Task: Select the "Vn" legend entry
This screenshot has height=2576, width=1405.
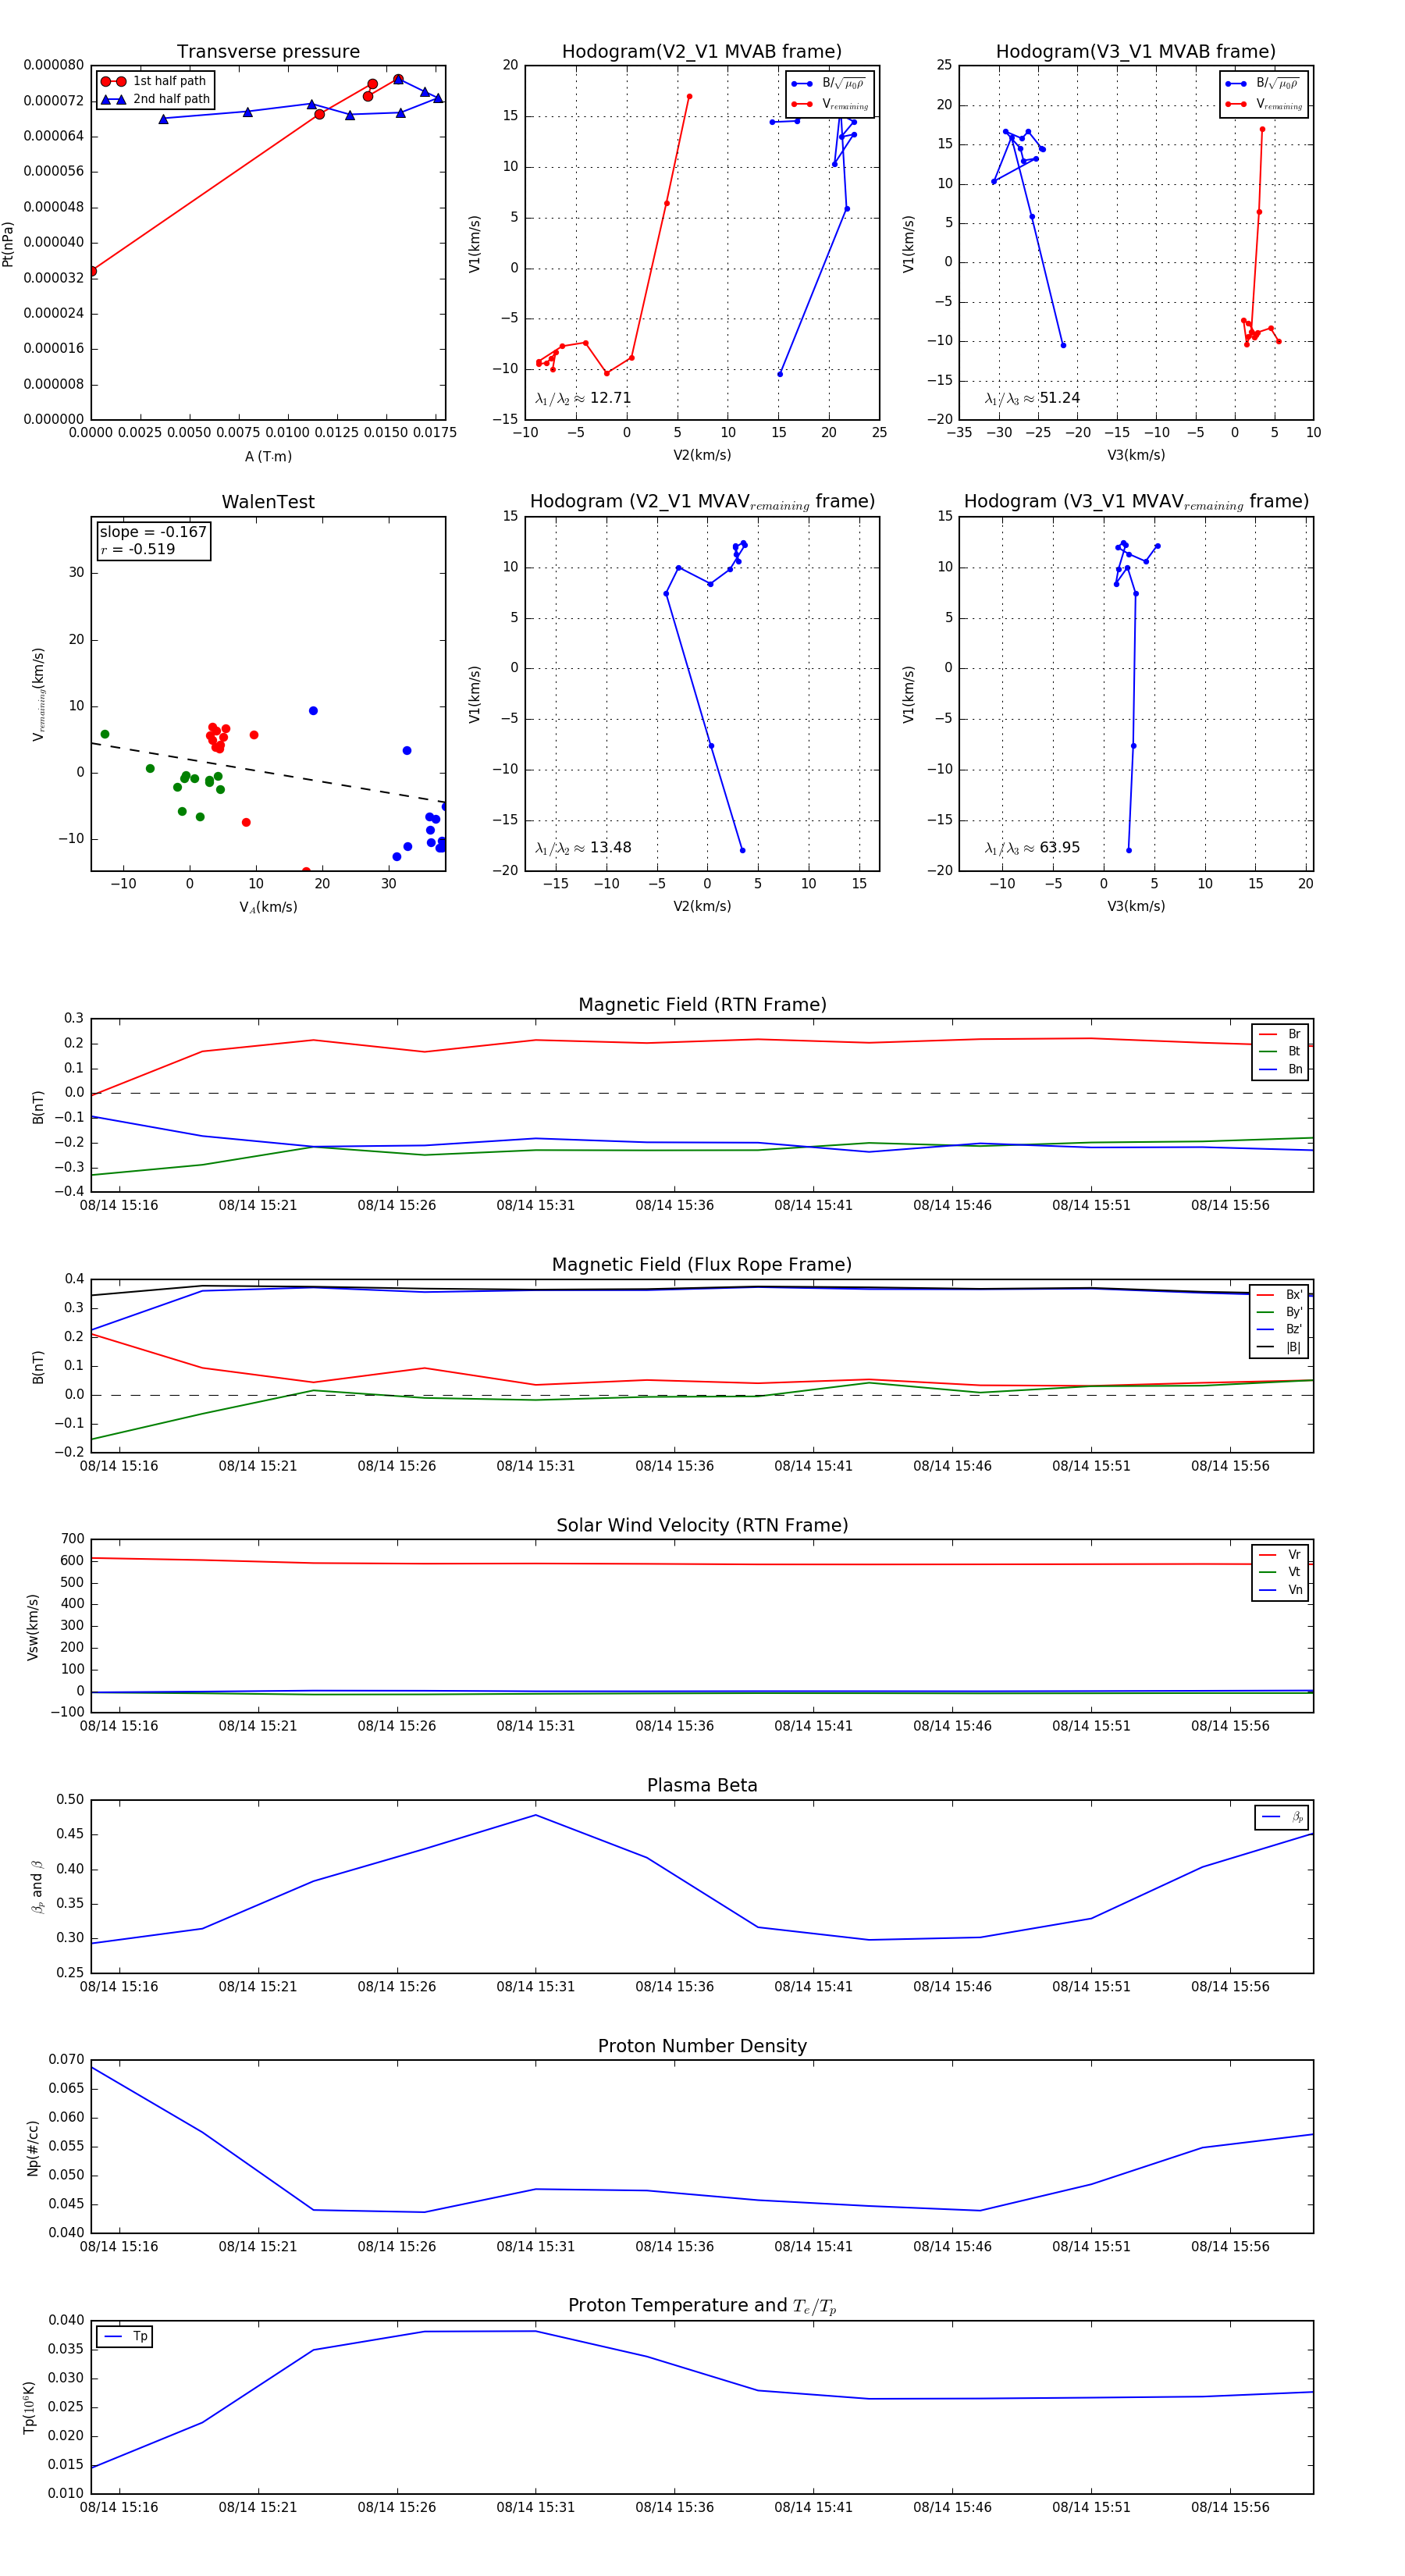Action: (x=1280, y=1590)
